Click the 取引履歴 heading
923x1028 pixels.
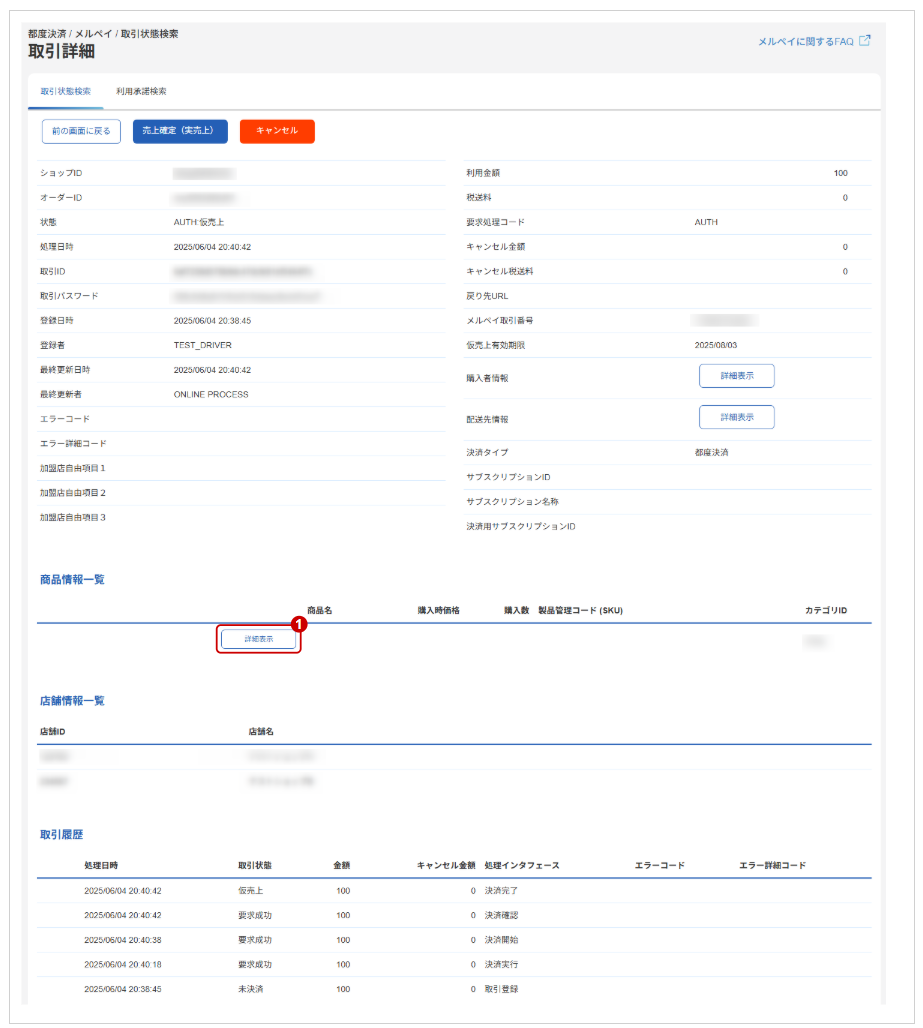point(62,835)
